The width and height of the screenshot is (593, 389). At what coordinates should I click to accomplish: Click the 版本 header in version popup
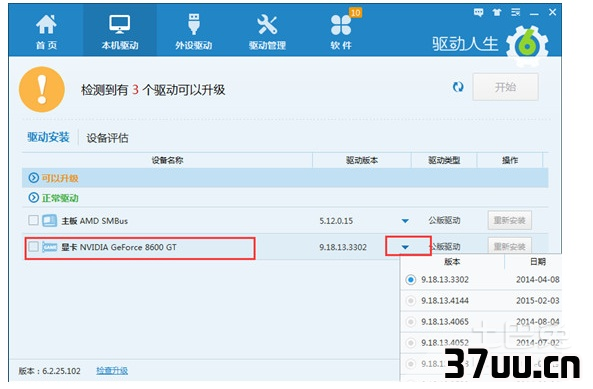(x=452, y=262)
